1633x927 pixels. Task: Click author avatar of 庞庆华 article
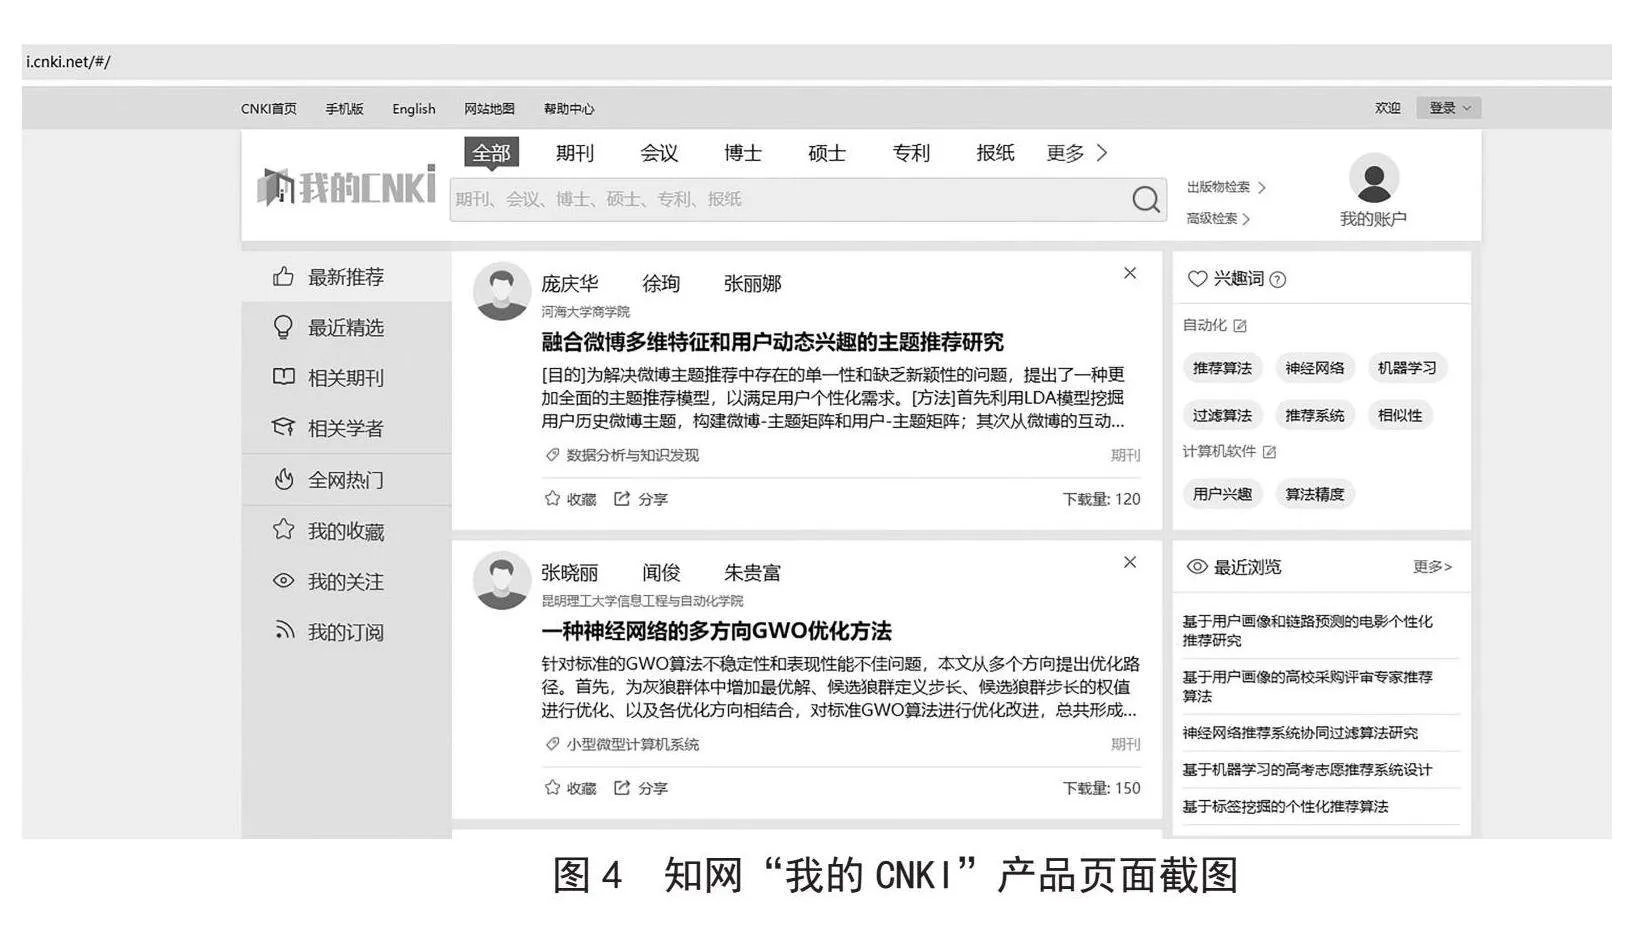501,292
